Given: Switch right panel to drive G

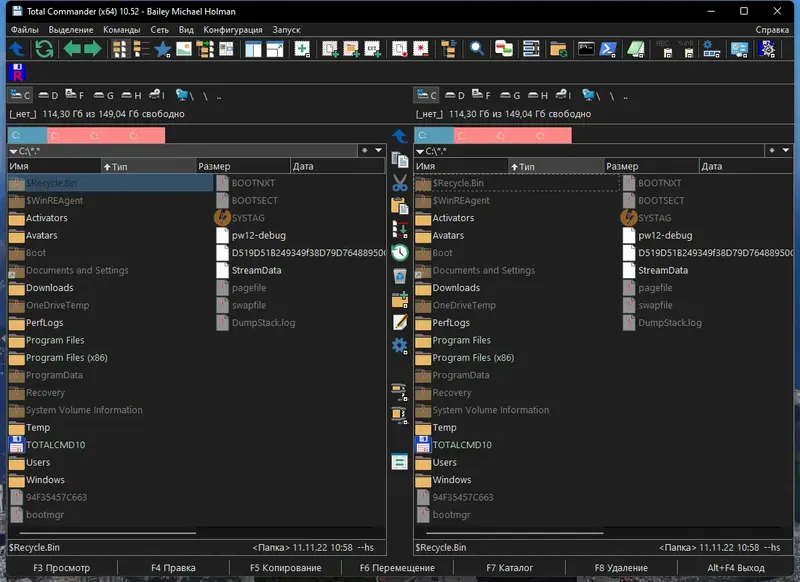Looking at the screenshot, I should pos(509,96).
